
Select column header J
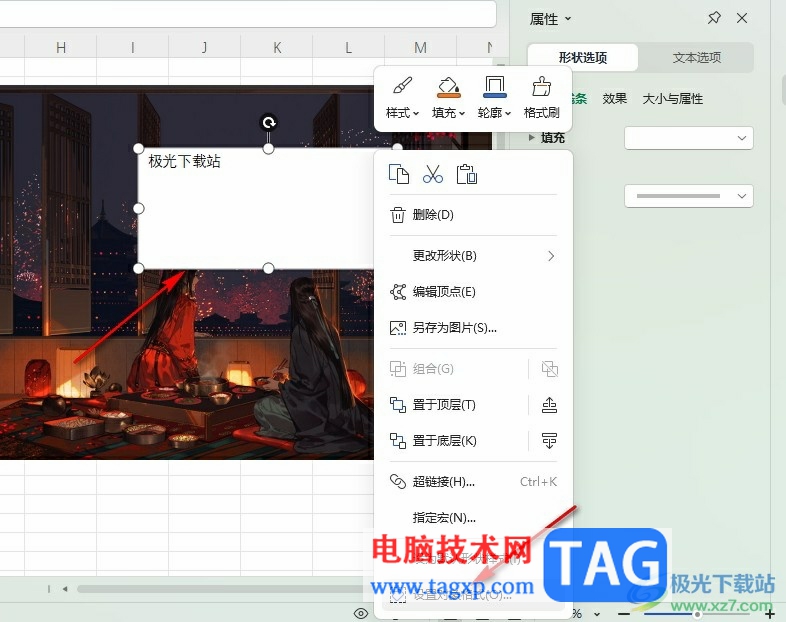click(x=205, y=48)
